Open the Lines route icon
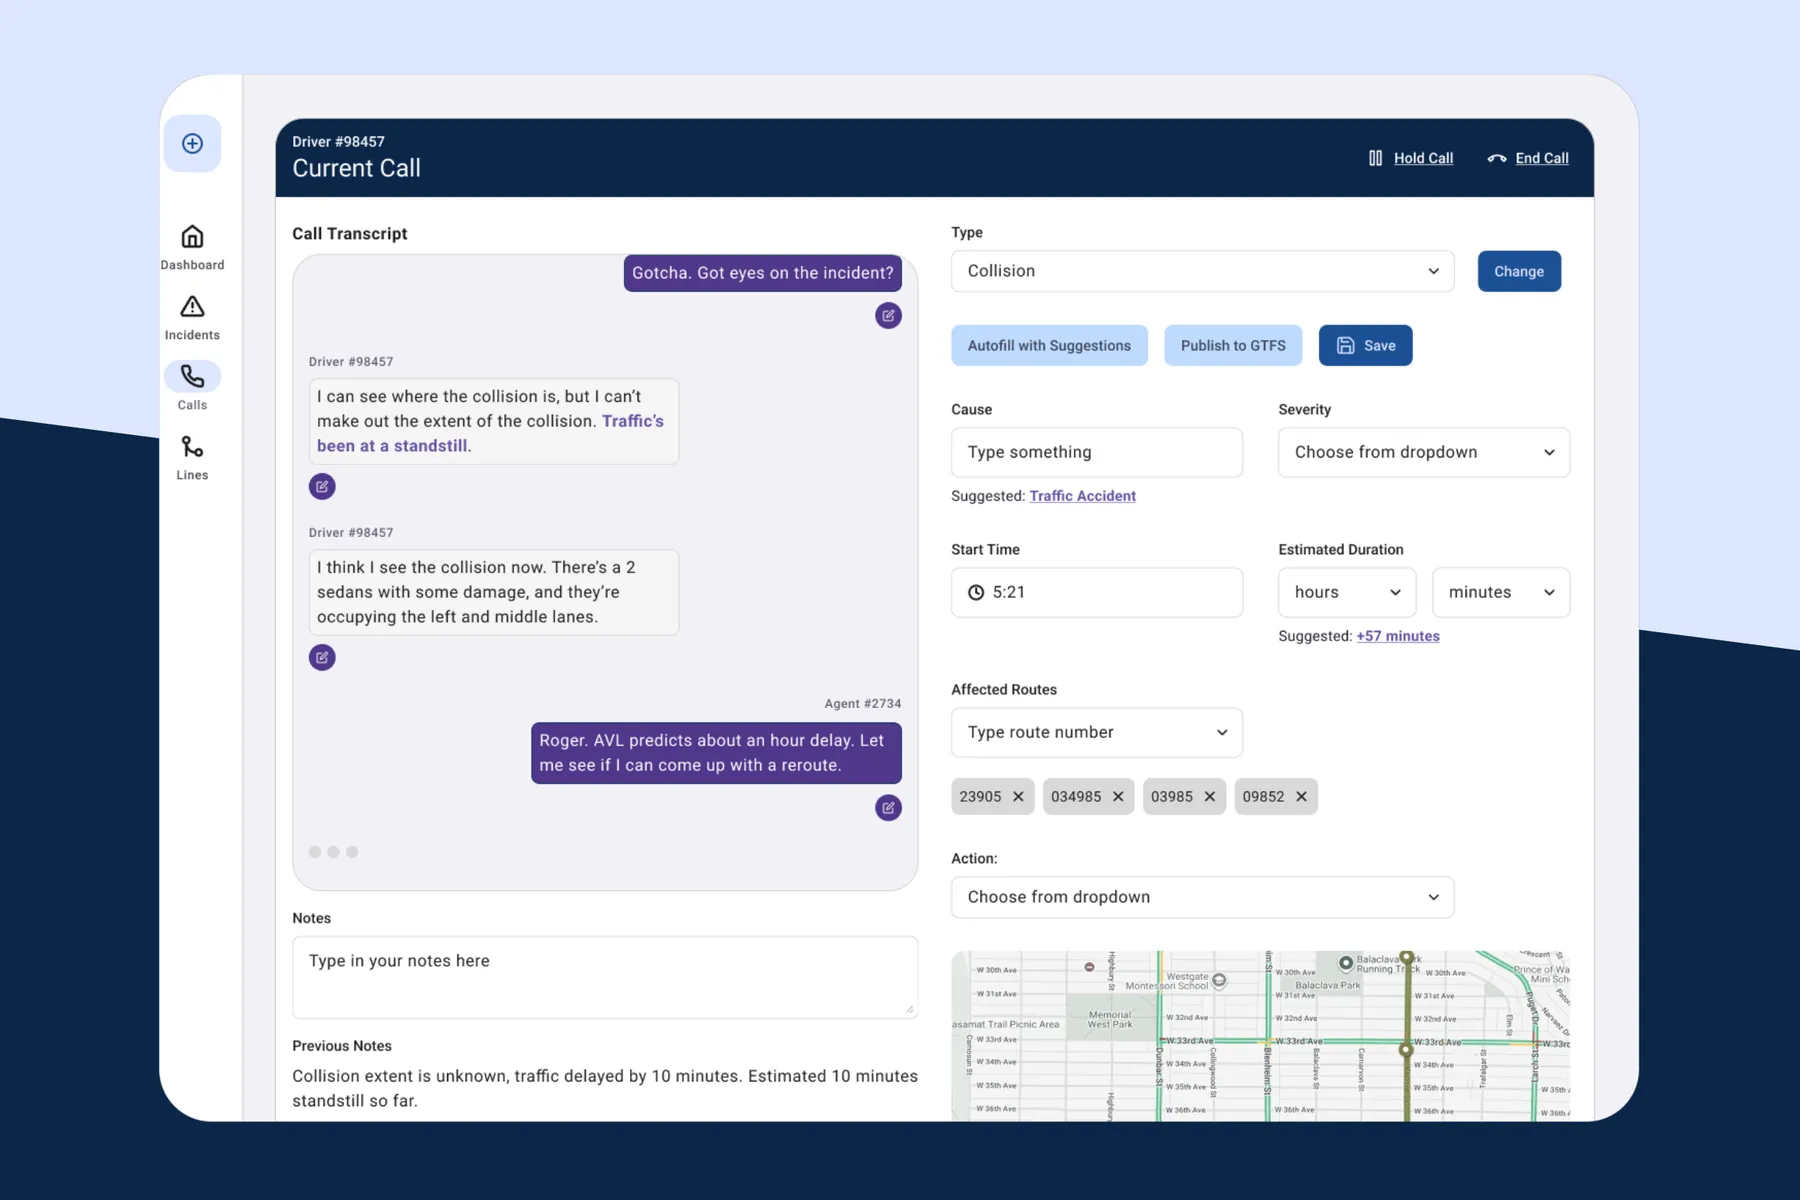The height and width of the screenshot is (1200, 1800). pos(192,447)
